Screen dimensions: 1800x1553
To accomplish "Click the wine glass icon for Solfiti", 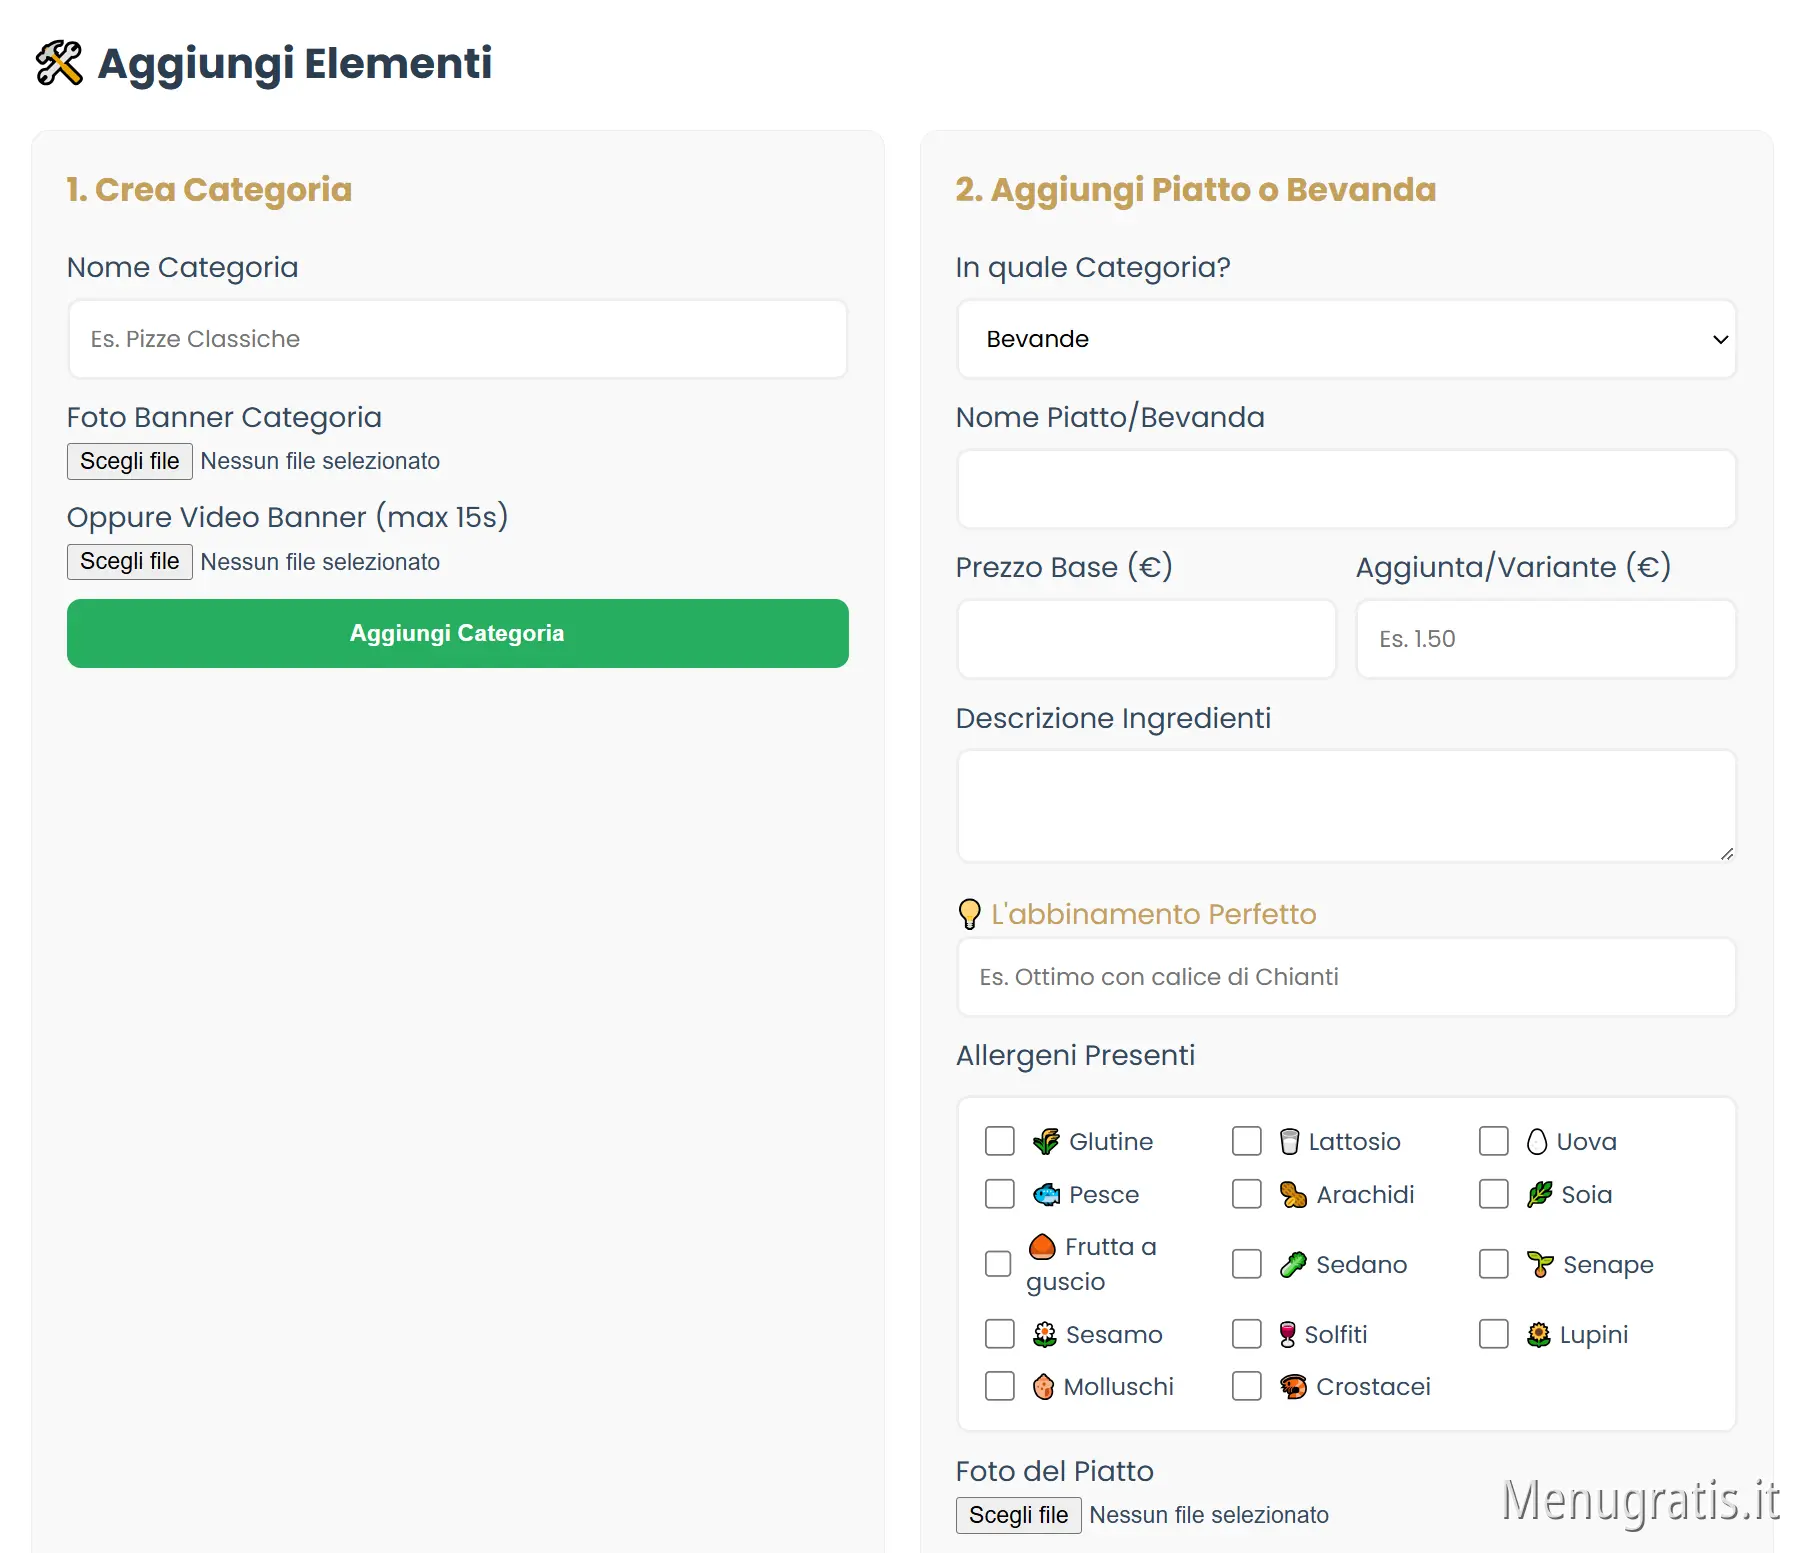I will click(1288, 1334).
